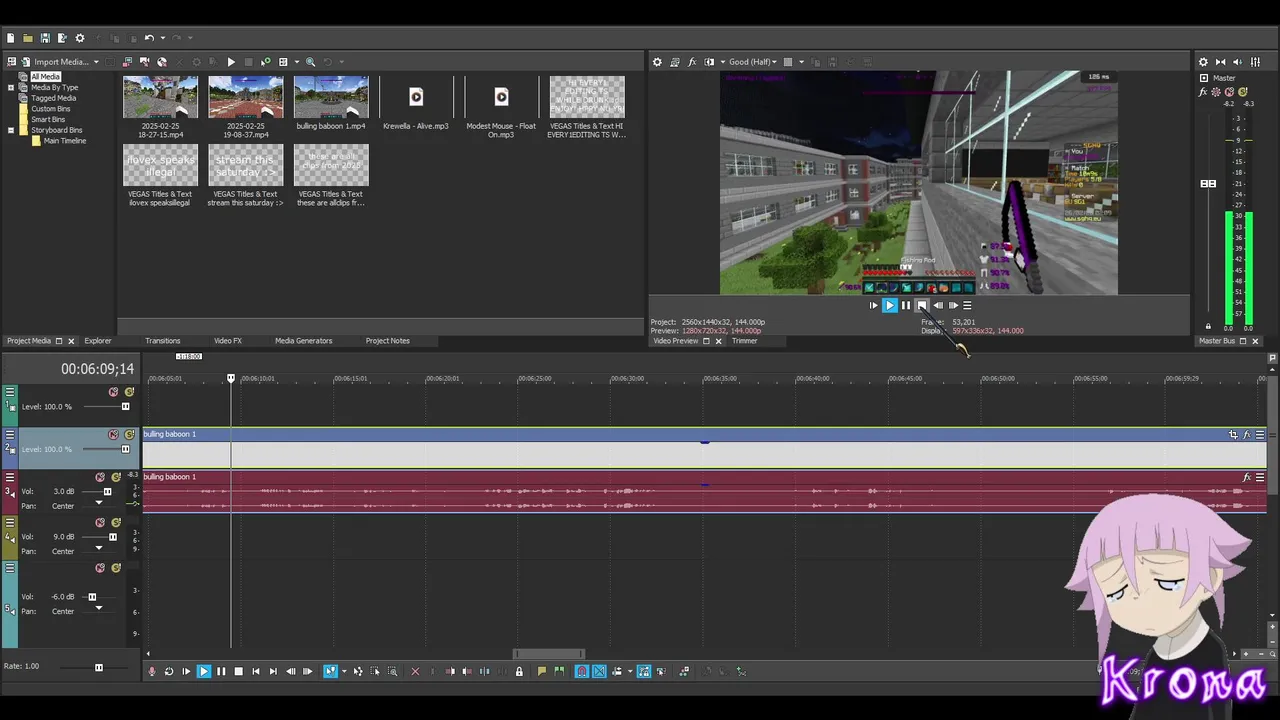The height and width of the screenshot is (720, 1280).
Task: Open the Import Media dropdown arrow
Action: [96, 62]
